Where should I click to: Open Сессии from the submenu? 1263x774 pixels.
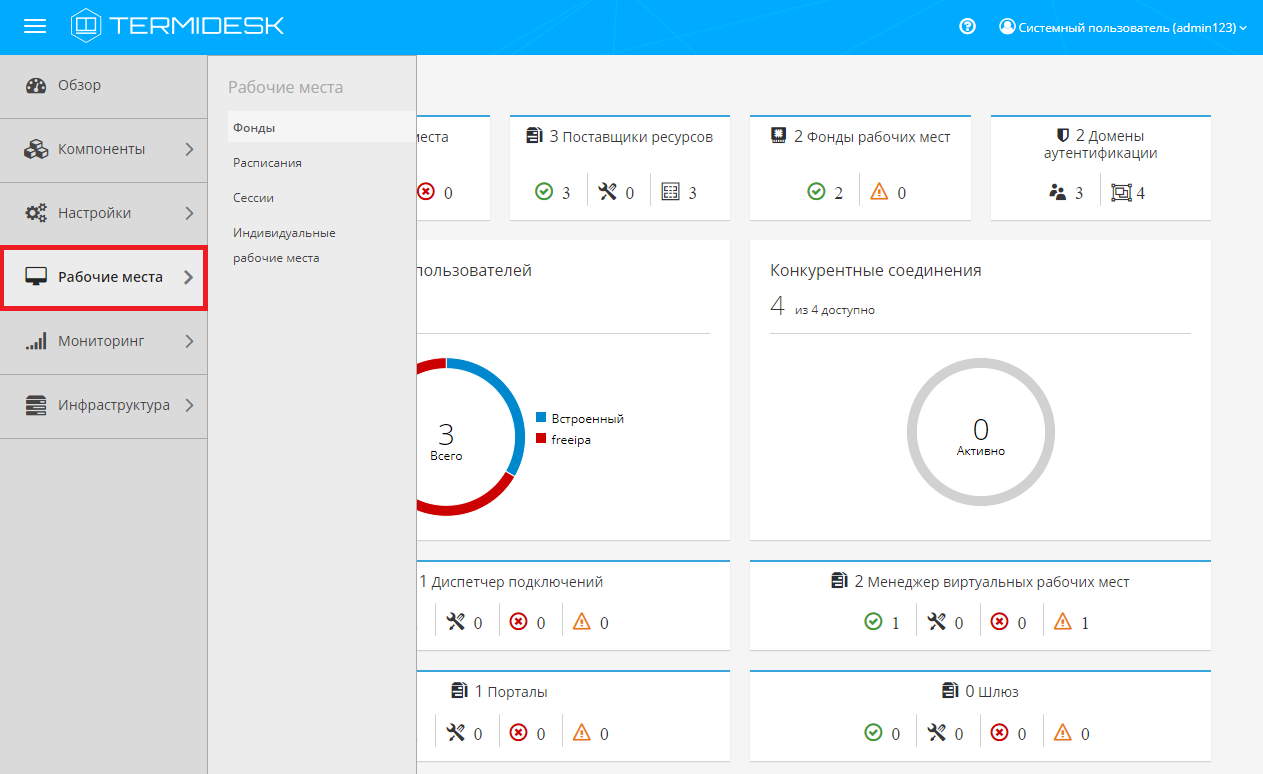(x=253, y=198)
